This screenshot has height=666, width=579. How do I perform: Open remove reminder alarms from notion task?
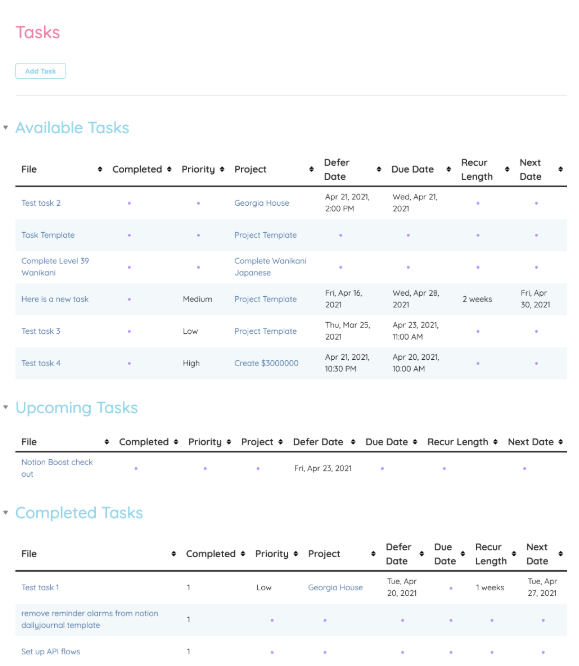coord(90,619)
